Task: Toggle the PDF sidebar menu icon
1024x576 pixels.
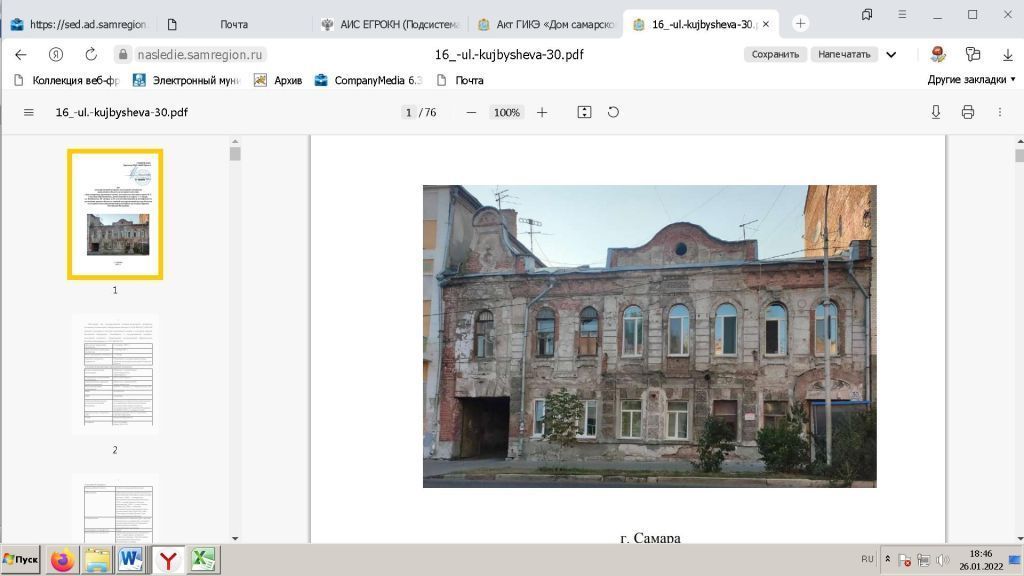Action: coord(29,113)
